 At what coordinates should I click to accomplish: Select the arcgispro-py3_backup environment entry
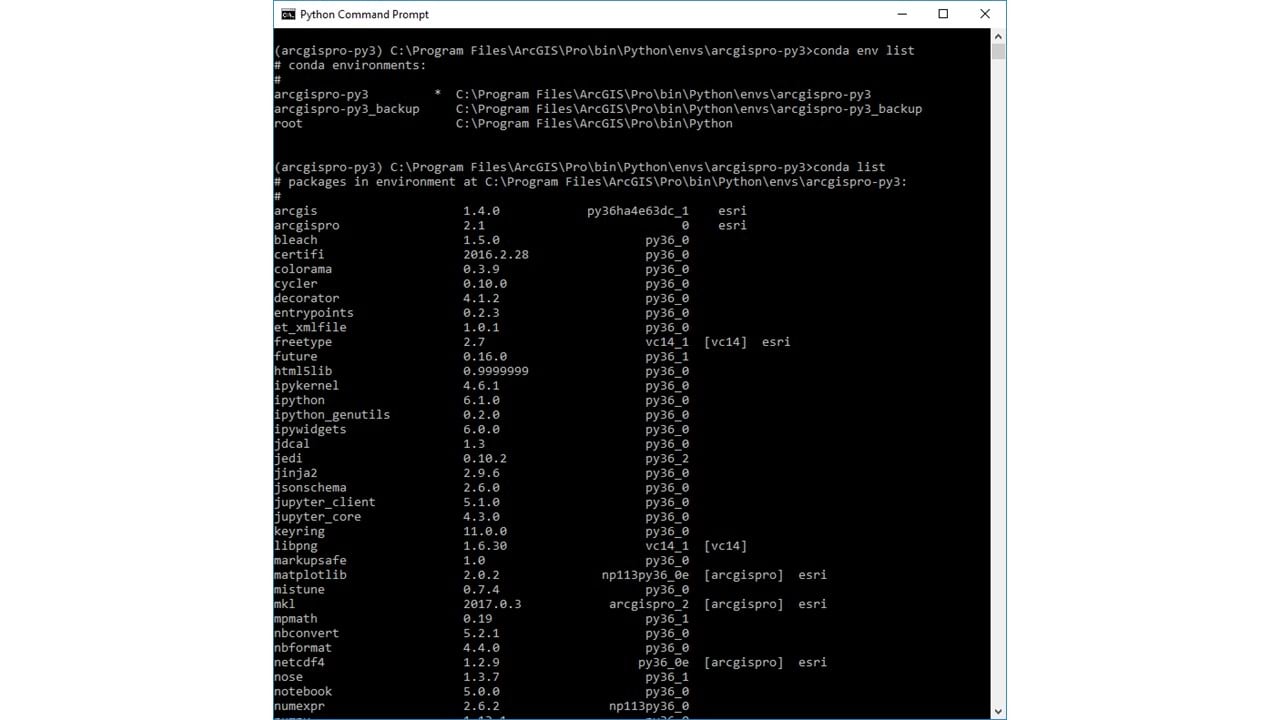[346, 109]
